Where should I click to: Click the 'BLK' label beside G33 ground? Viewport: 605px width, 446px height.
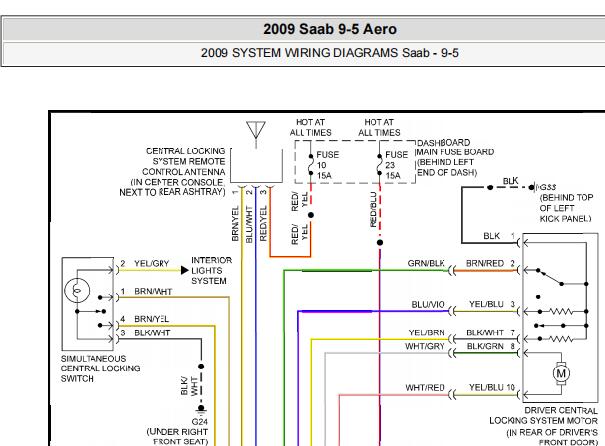pos(510,181)
